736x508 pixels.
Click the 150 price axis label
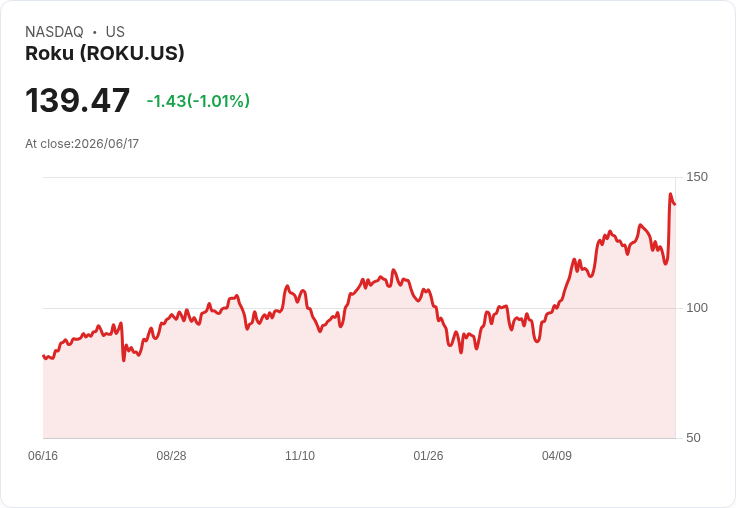point(697,177)
